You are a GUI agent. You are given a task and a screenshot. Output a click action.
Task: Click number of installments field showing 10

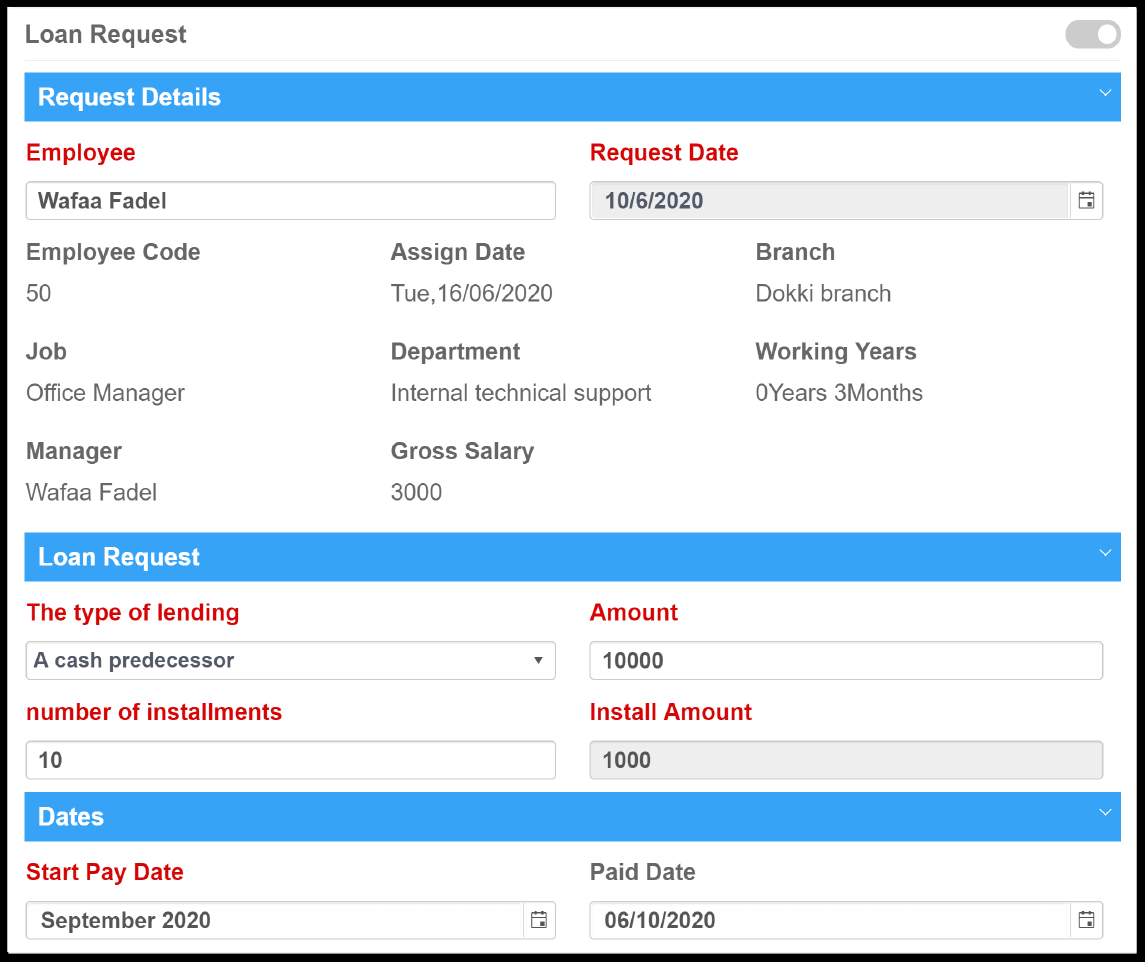click(x=291, y=760)
